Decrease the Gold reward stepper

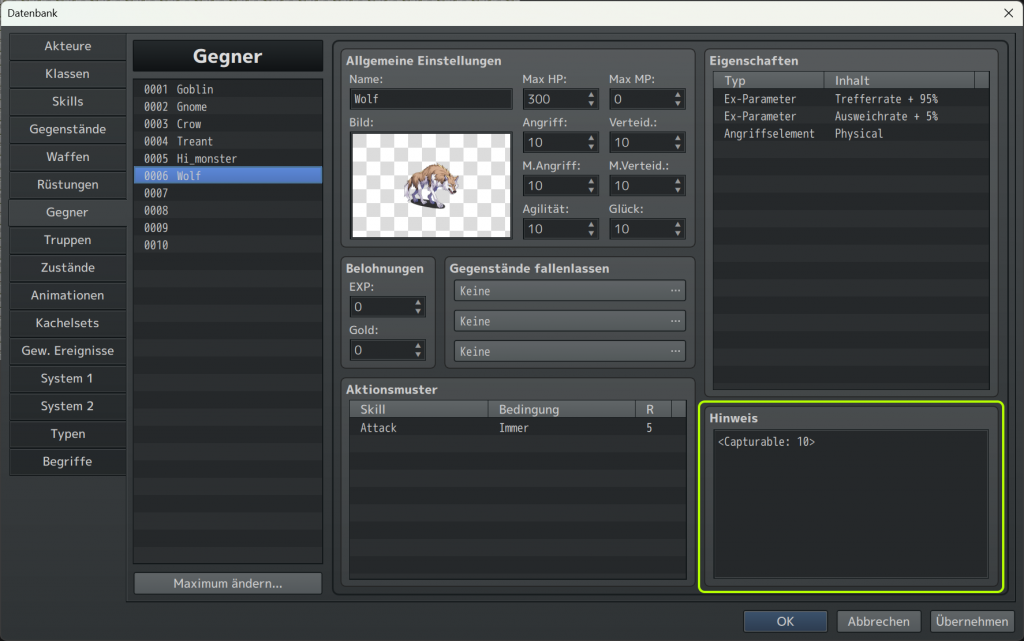(417, 355)
